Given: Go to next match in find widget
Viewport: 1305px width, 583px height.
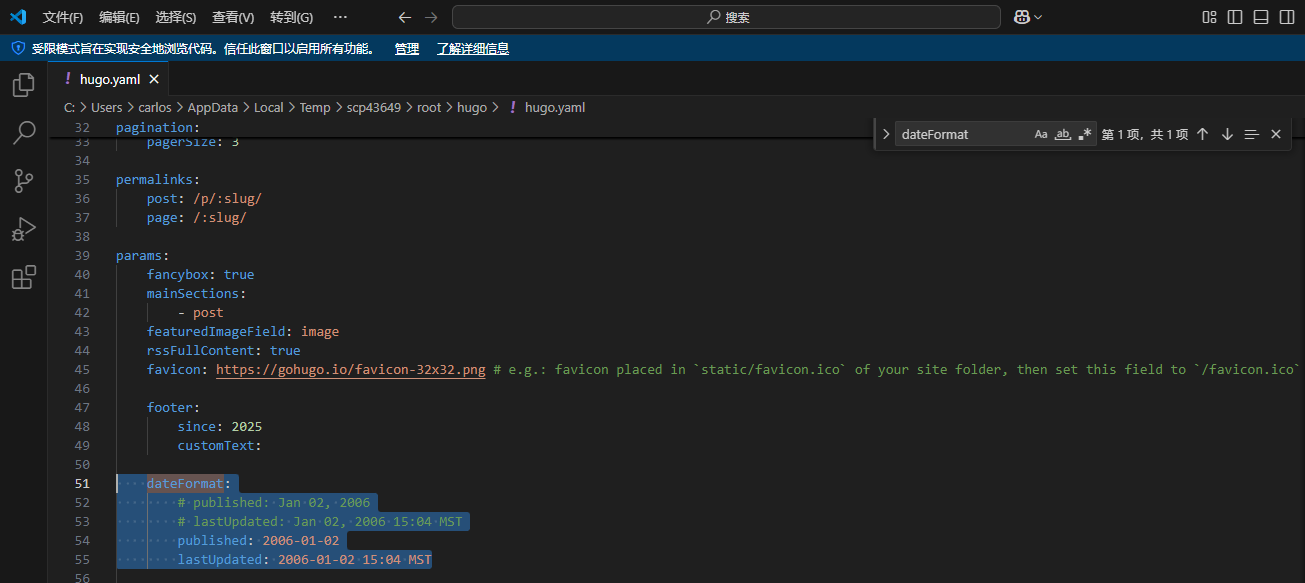Looking at the screenshot, I should pos(1227,134).
